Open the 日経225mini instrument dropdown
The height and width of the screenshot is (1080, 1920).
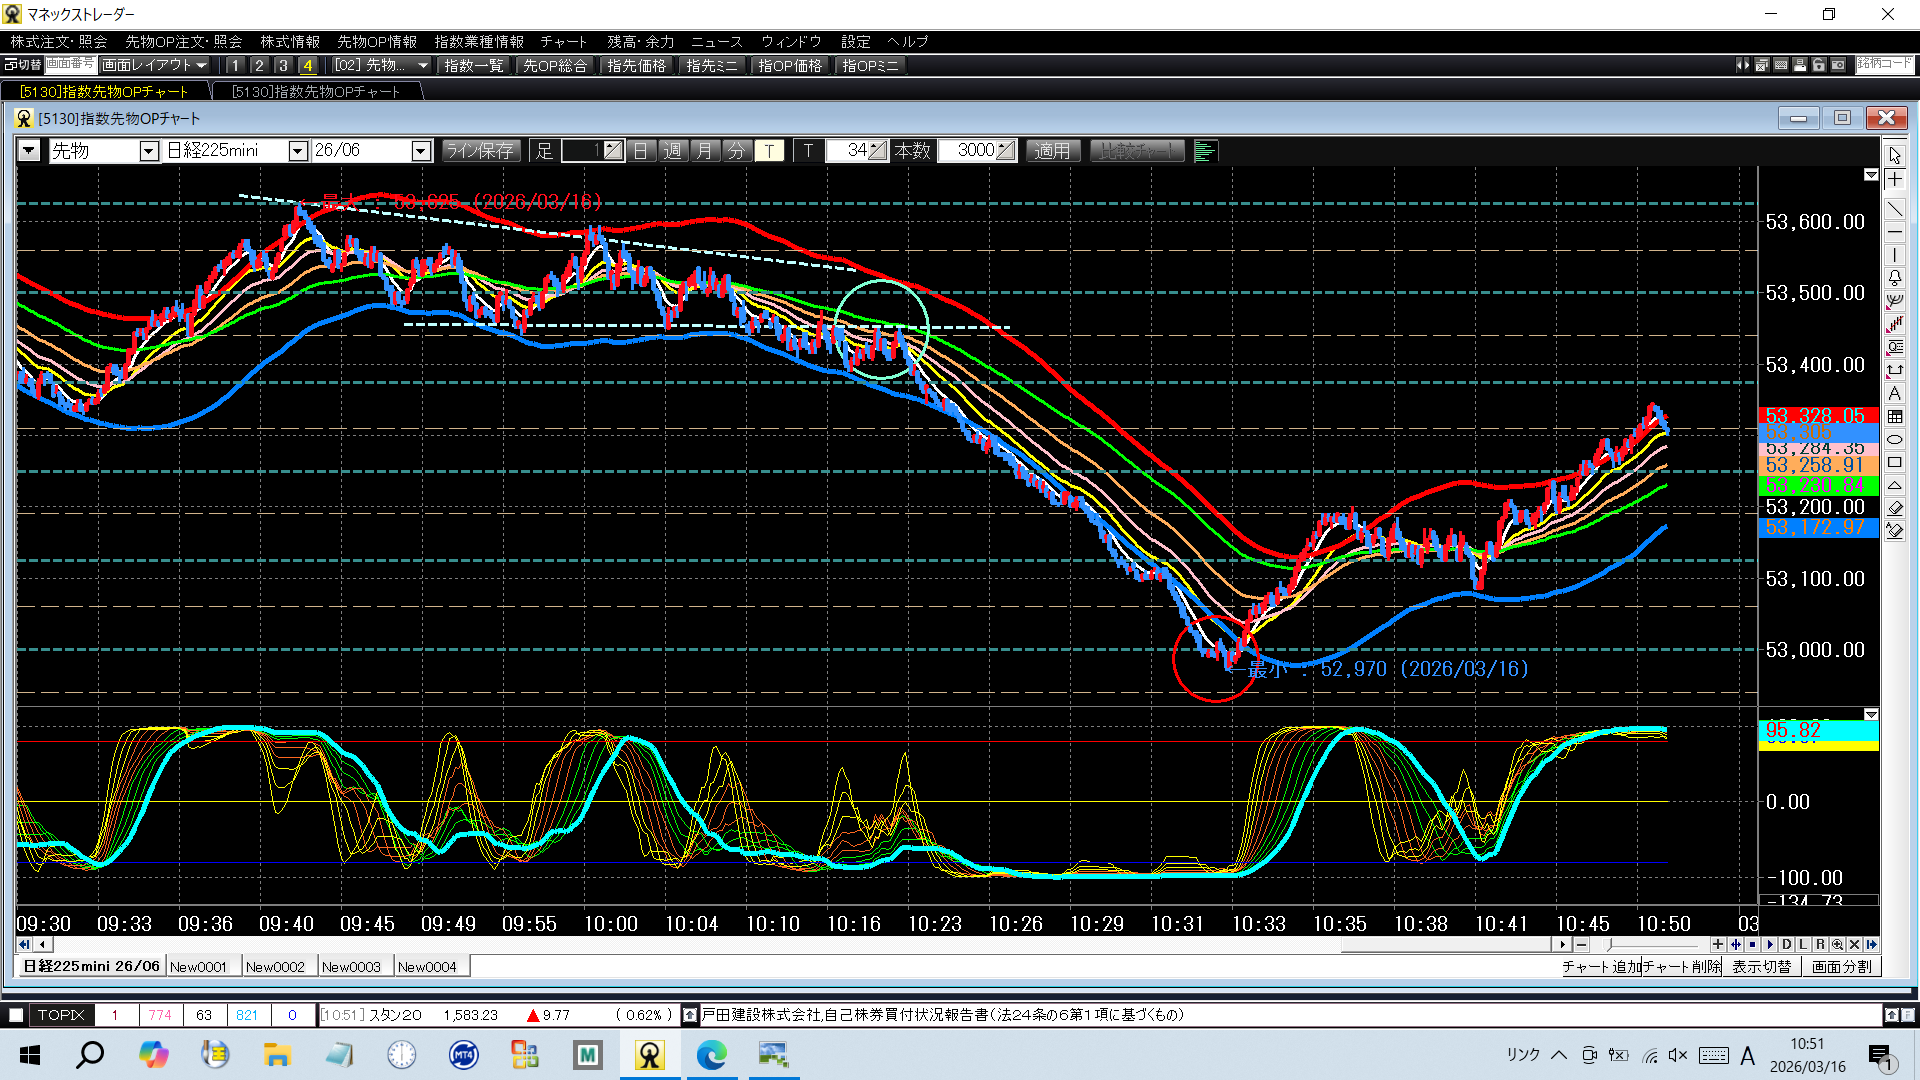pos(297,151)
